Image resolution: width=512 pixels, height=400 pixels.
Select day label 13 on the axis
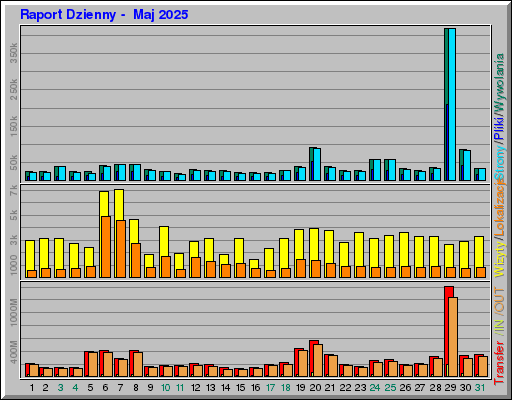(211, 388)
